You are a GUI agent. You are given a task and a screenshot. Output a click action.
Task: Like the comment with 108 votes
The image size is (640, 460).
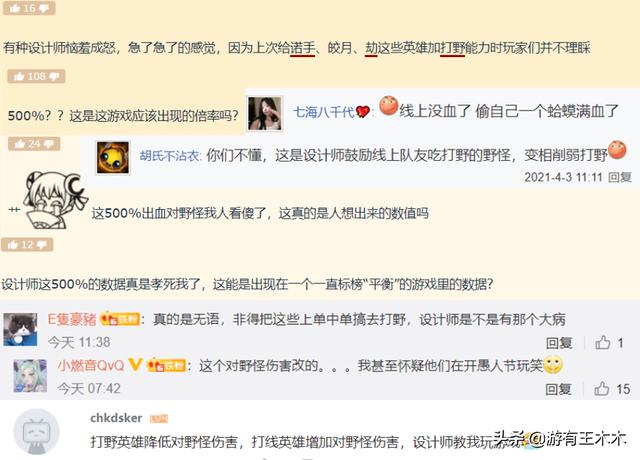pos(18,76)
